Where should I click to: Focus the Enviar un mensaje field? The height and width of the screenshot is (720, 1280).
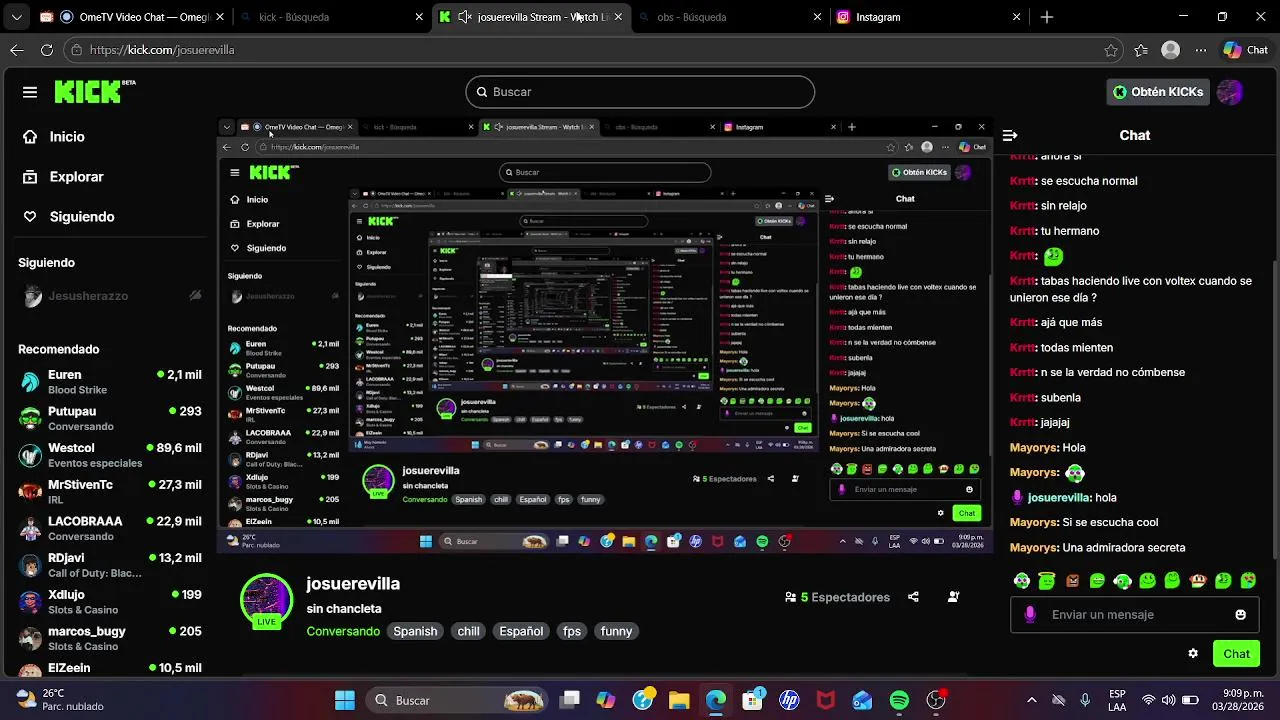coord(1134,615)
